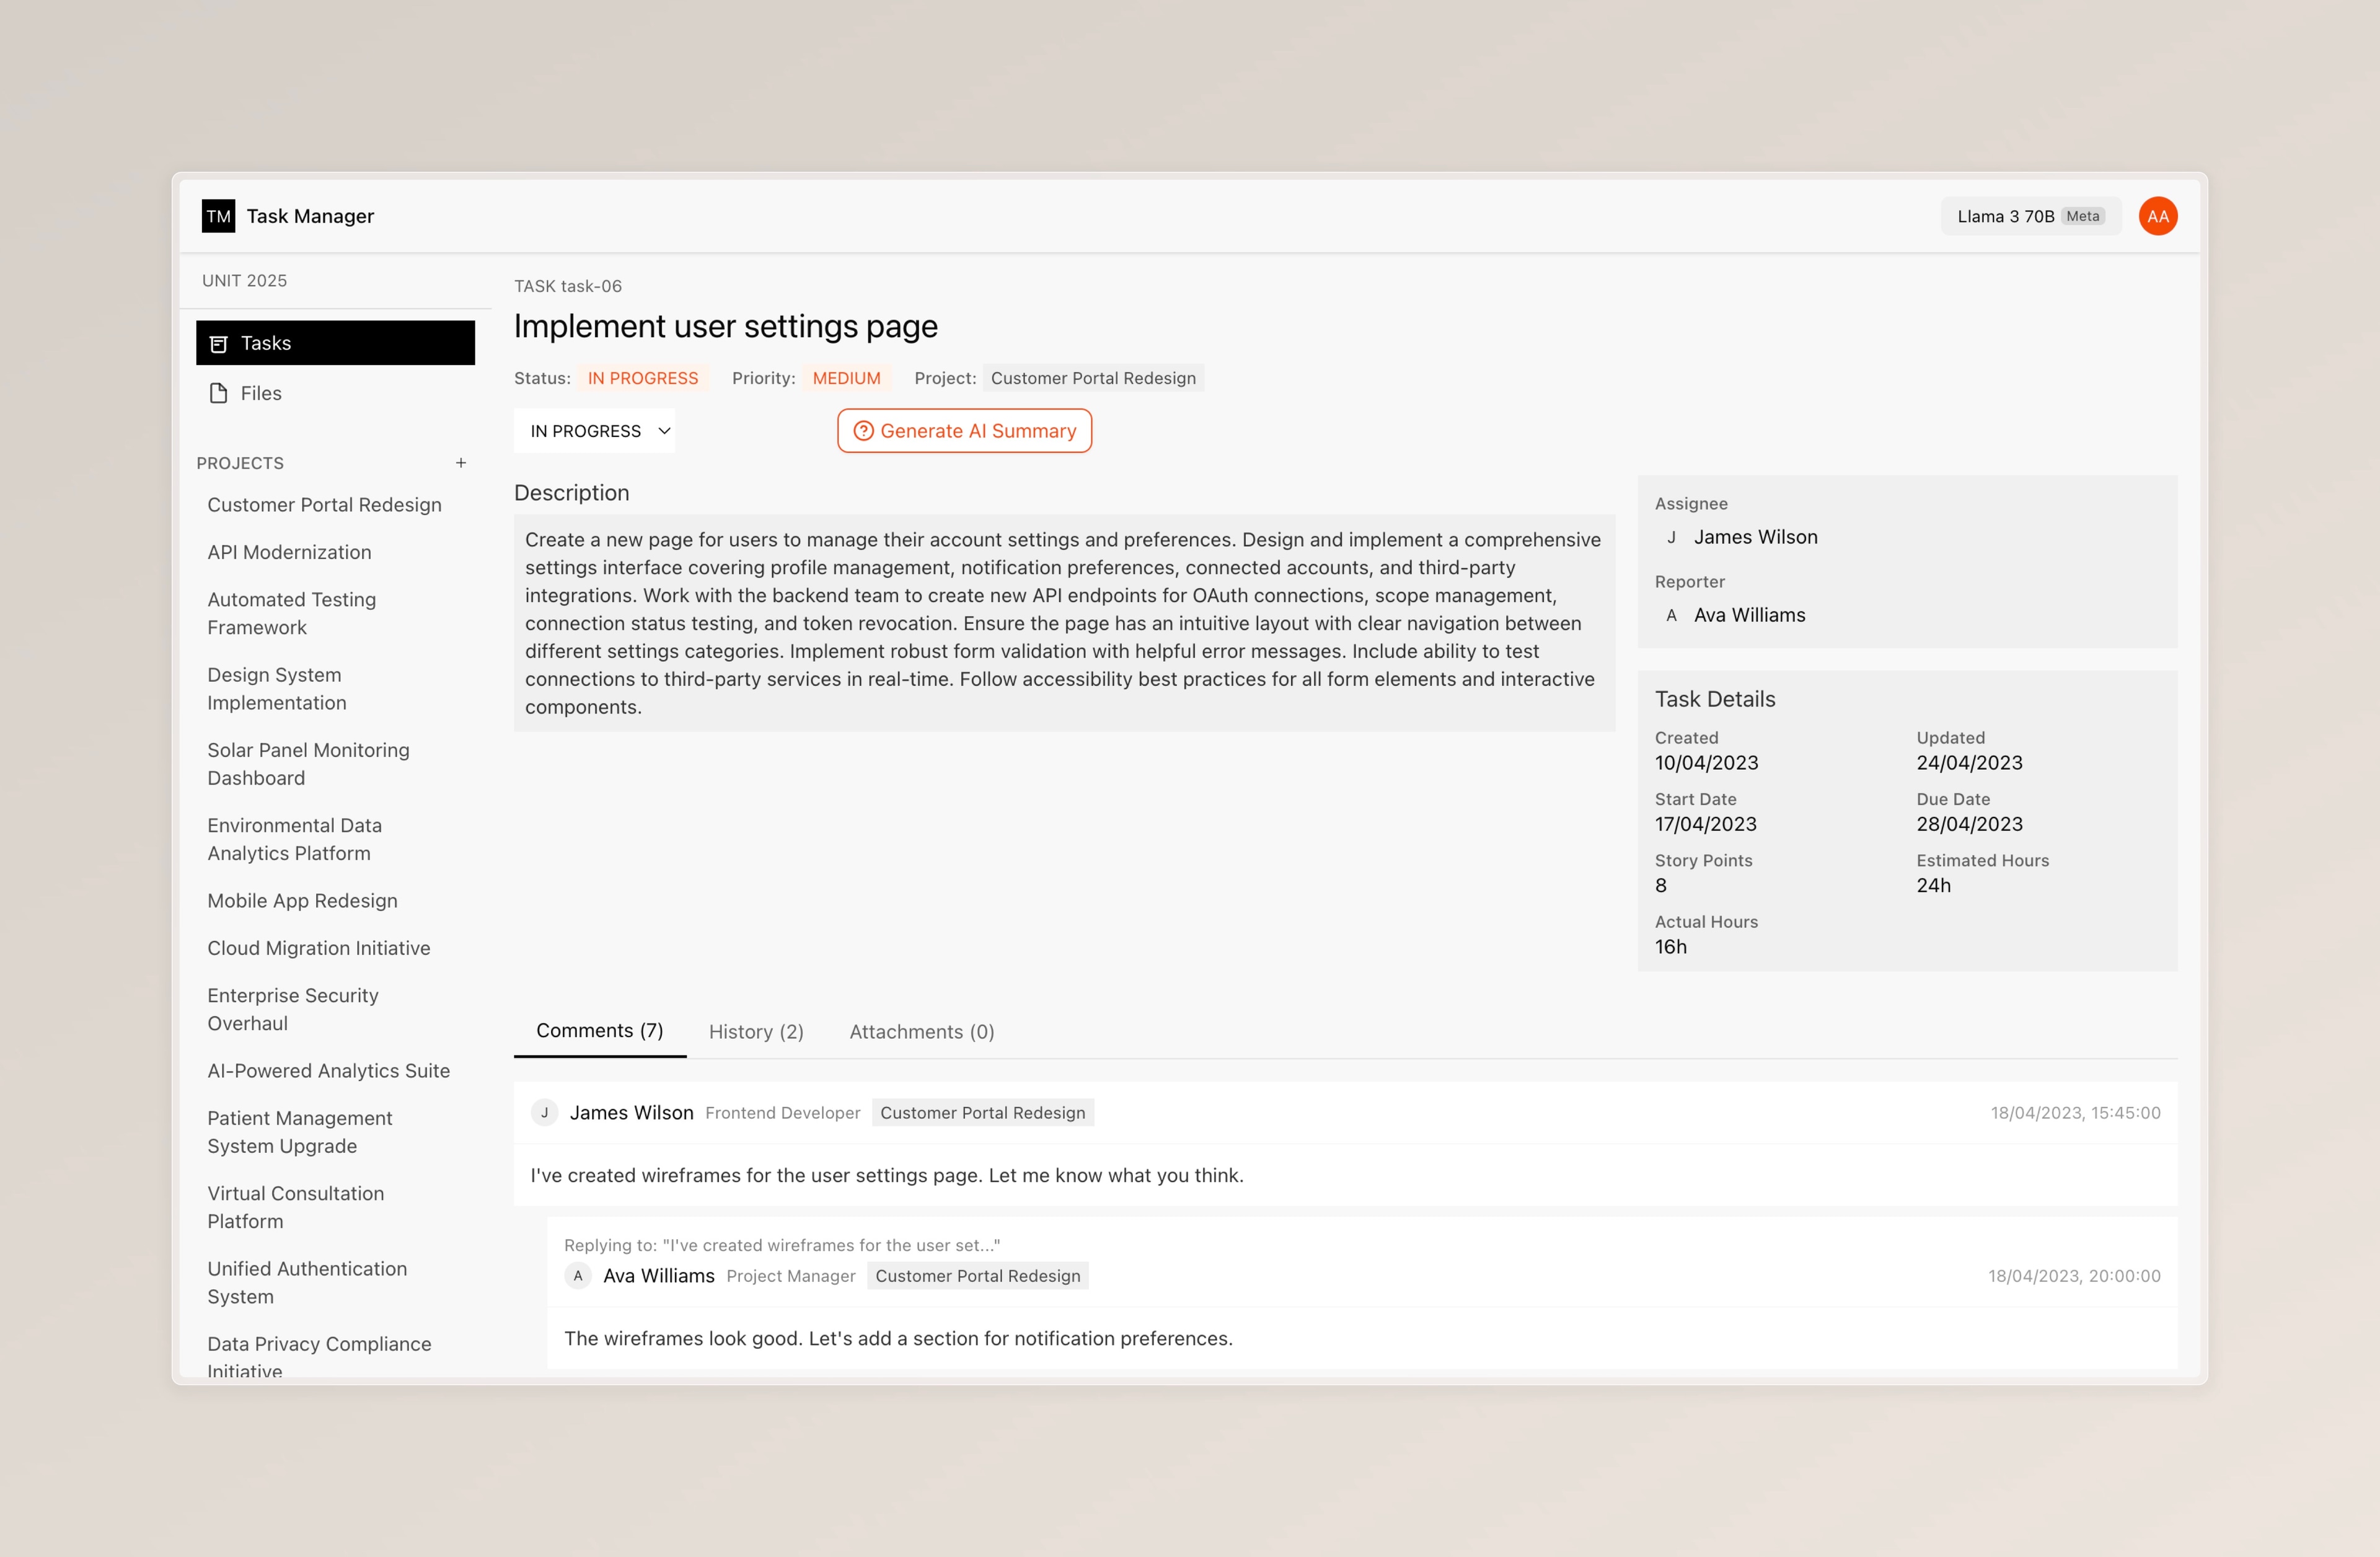The height and width of the screenshot is (1557, 2380).
Task: Click the 'Replying to' quote line
Action: [x=781, y=1245]
